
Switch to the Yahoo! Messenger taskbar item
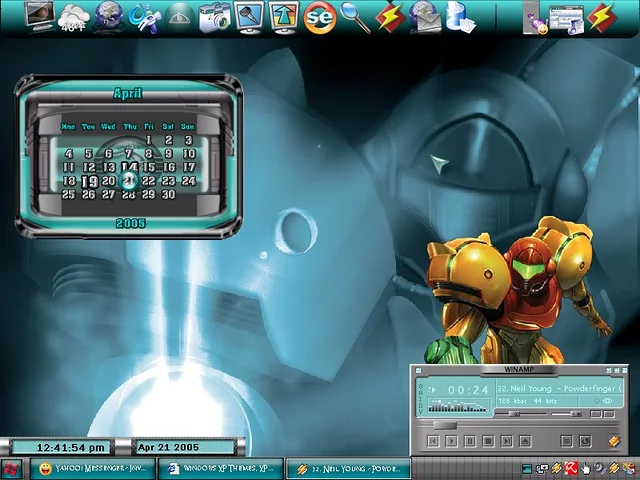[93, 468]
